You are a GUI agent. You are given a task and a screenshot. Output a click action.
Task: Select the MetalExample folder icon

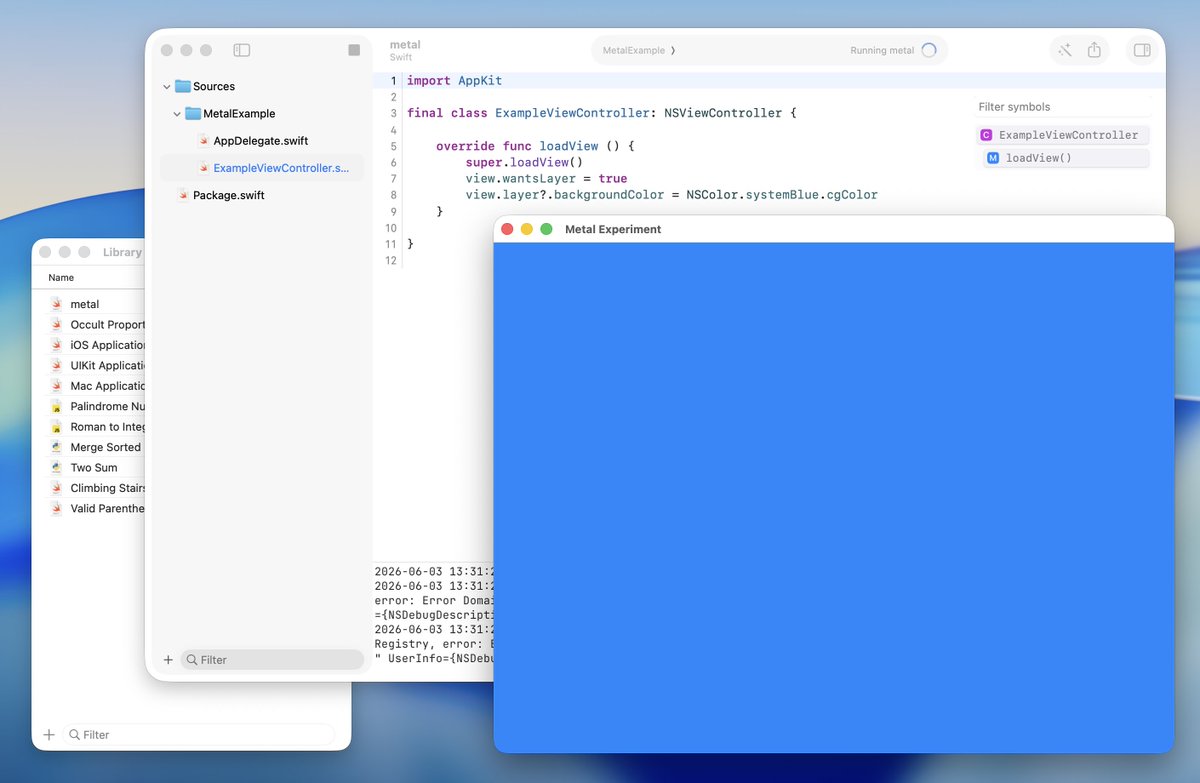click(x=193, y=114)
